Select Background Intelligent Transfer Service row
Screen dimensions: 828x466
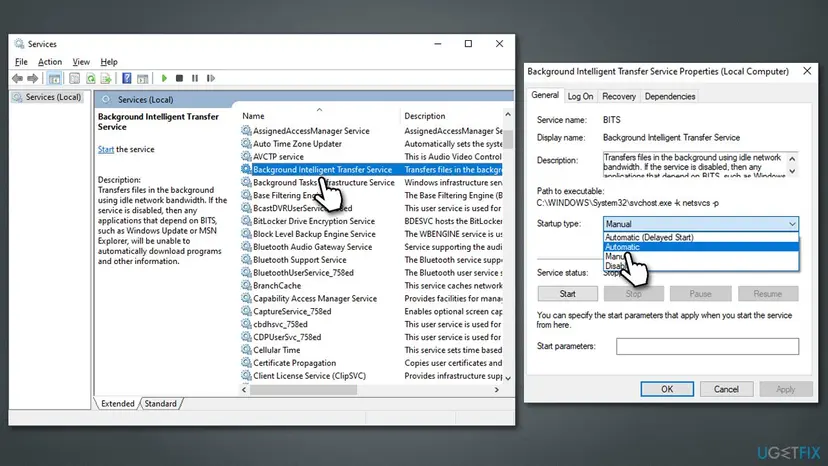pos(371,170)
